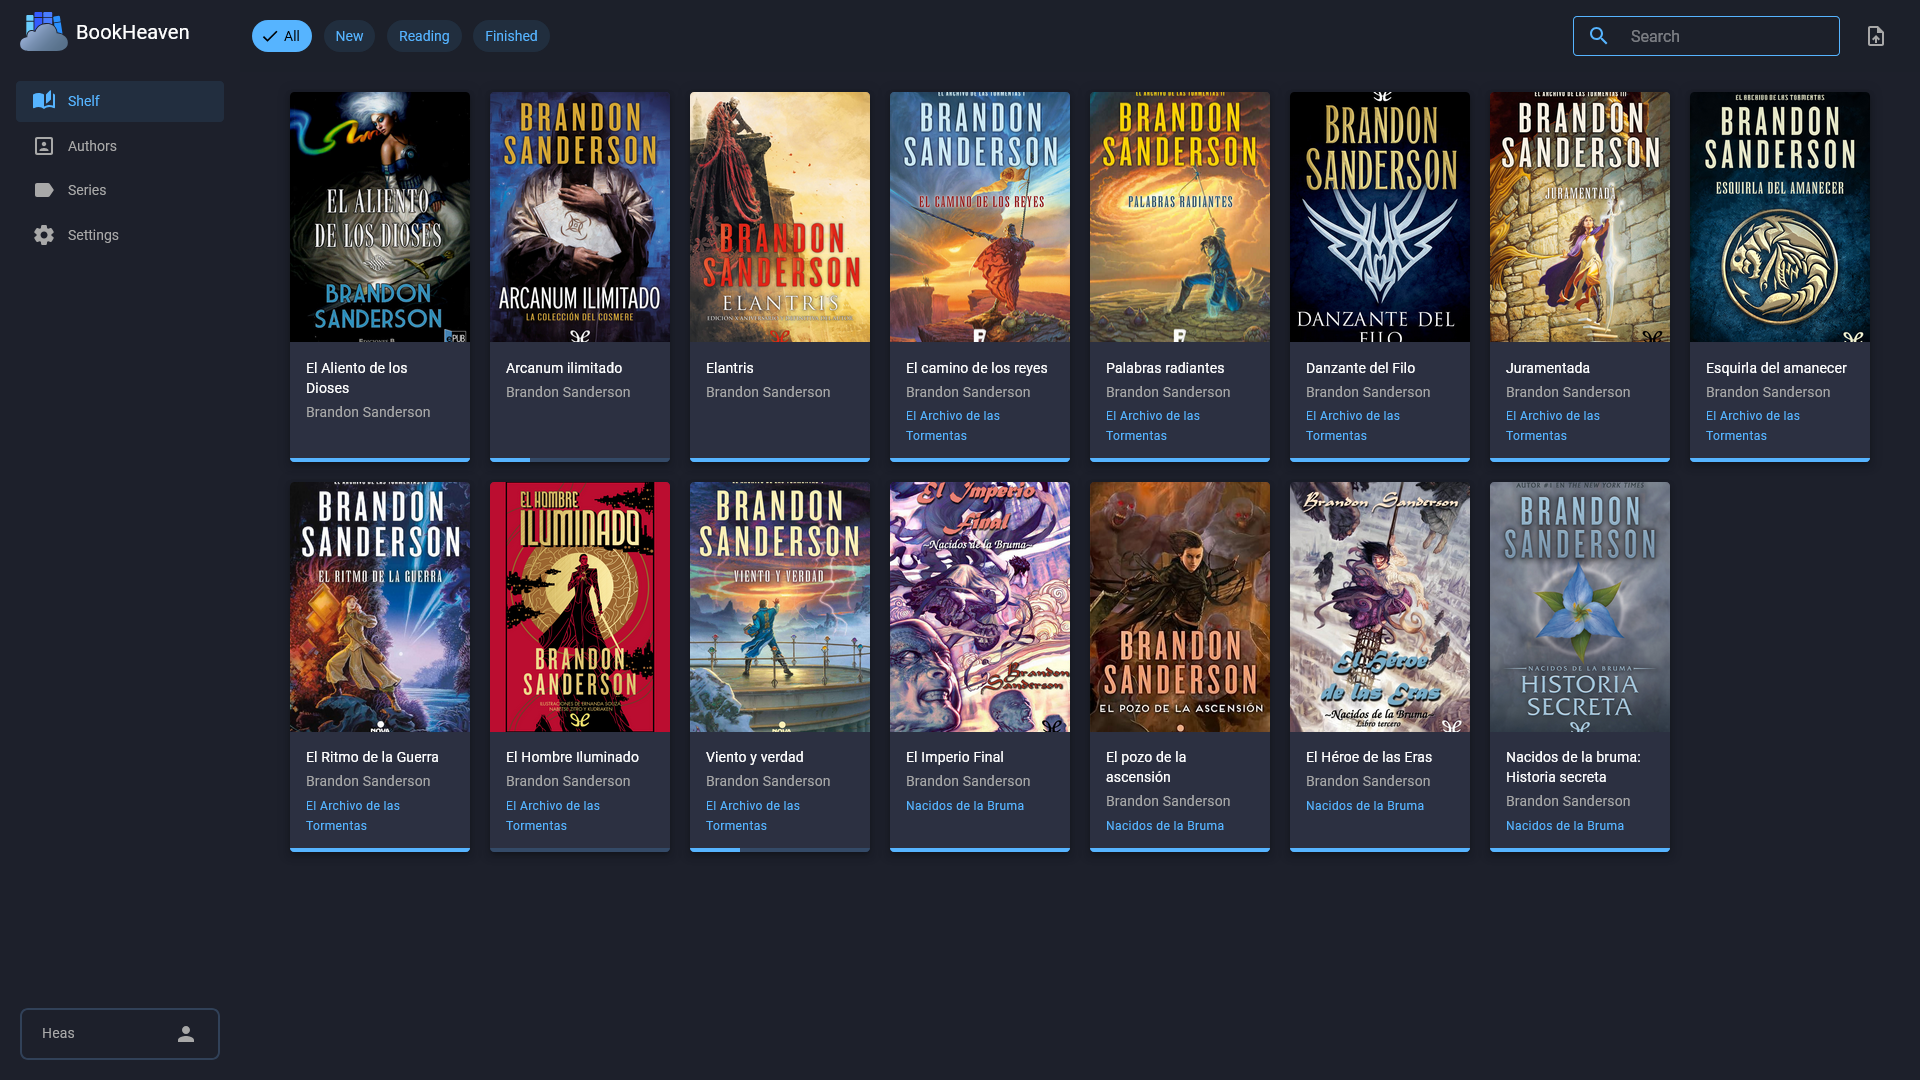Screen dimensions: 1920x1080
Task: Open the El Archivo de las Tormentas series link
Action: pos(953,425)
